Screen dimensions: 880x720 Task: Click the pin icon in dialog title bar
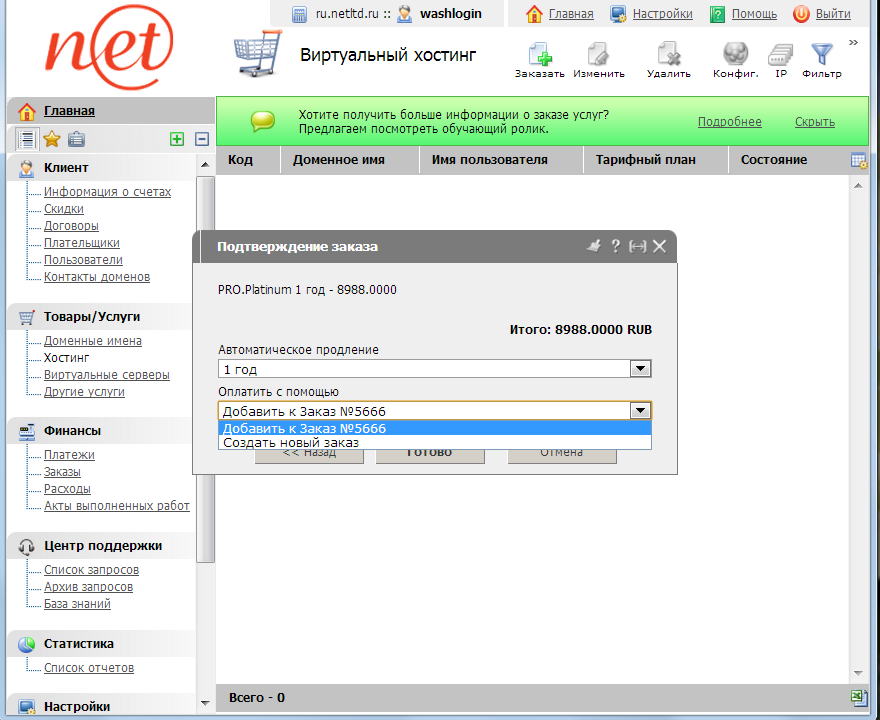(593, 246)
